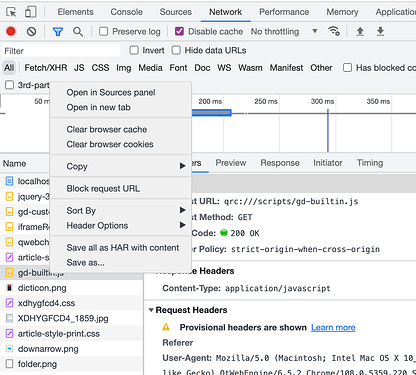Select the inspect element cursor icon

click(11, 12)
